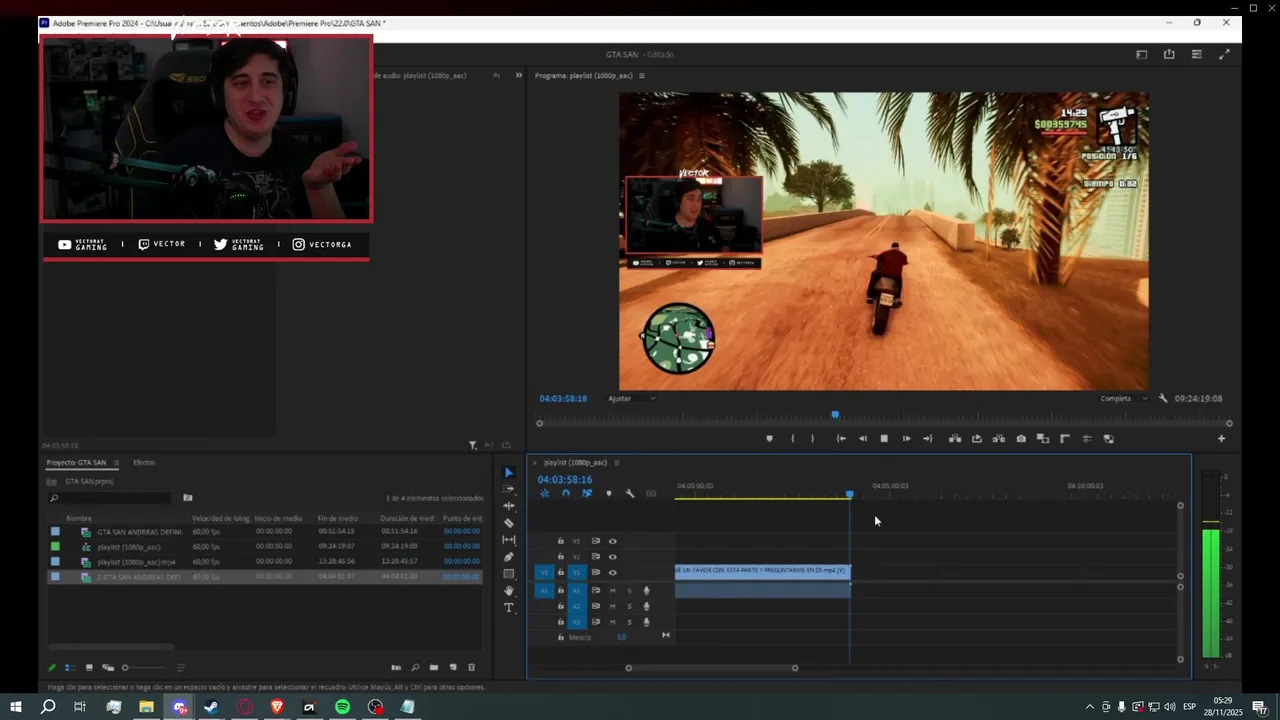Select the Hand tool
The height and width of the screenshot is (720, 1280).
[x=509, y=591]
